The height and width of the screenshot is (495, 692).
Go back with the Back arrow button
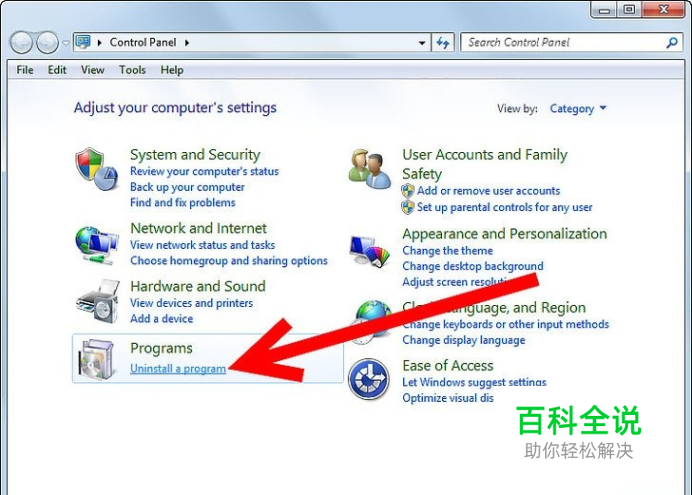tap(21, 43)
